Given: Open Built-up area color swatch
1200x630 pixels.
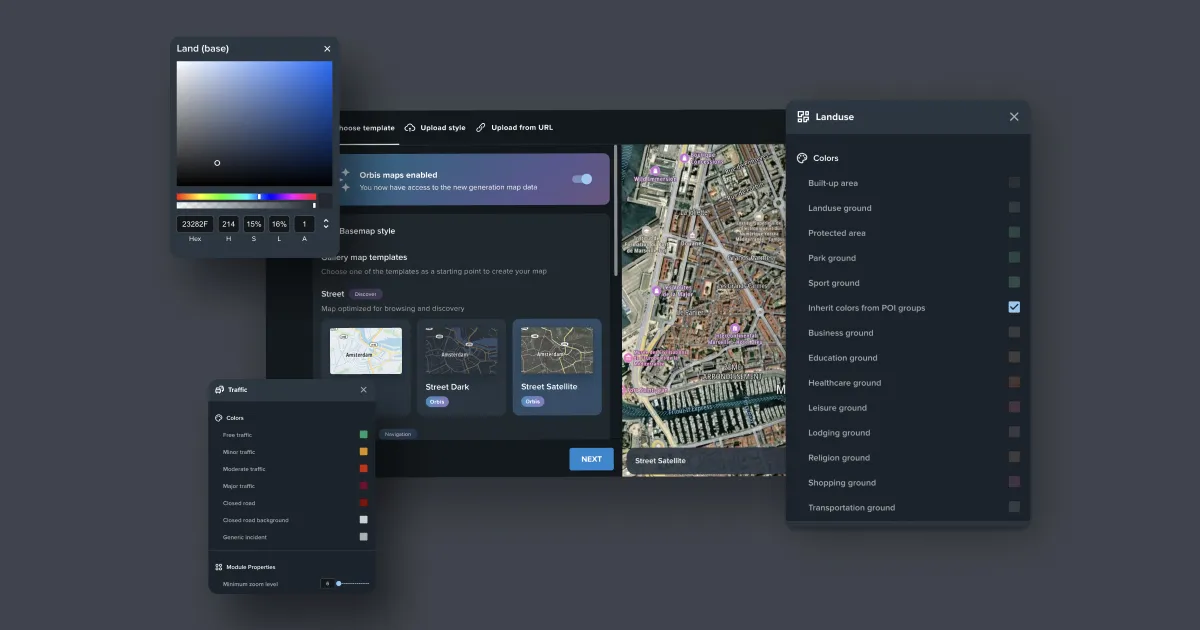Looking at the screenshot, I should coord(1014,183).
